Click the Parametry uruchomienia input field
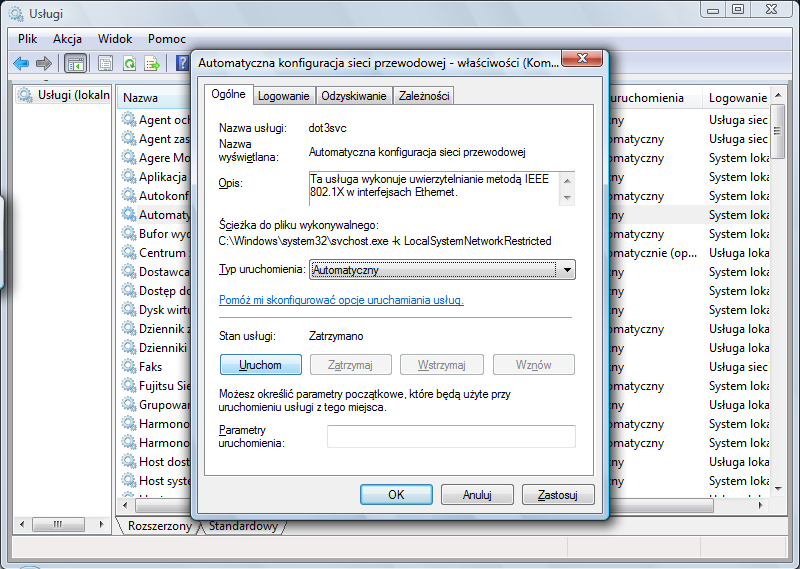The width and height of the screenshot is (800, 569). click(x=451, y=436)
